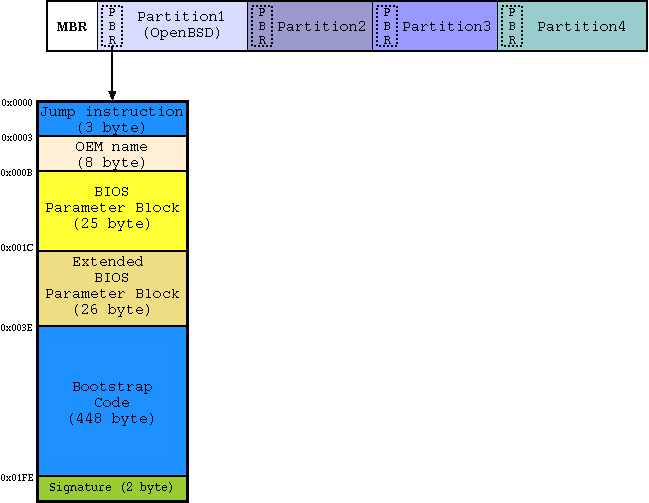The width and height of the screenshot is (649, 503).
Task: Select the OEM name (8 byte) block
Action: 111,154
